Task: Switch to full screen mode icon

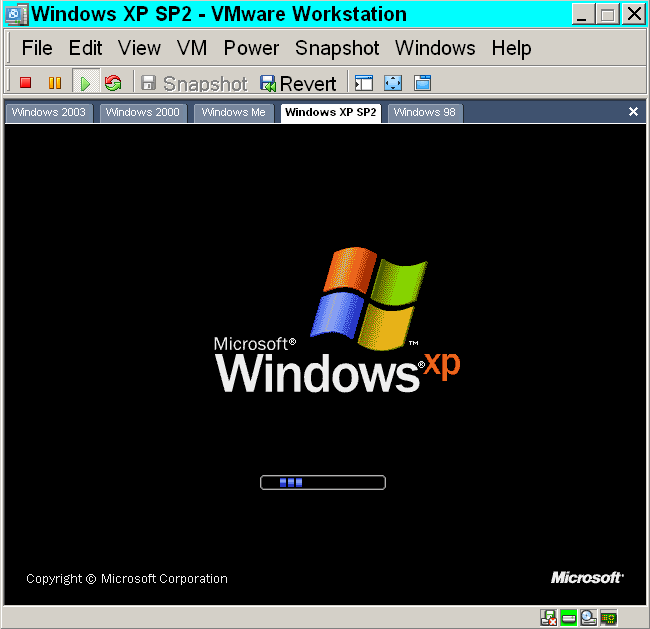Action: click(x=393, y=83)
